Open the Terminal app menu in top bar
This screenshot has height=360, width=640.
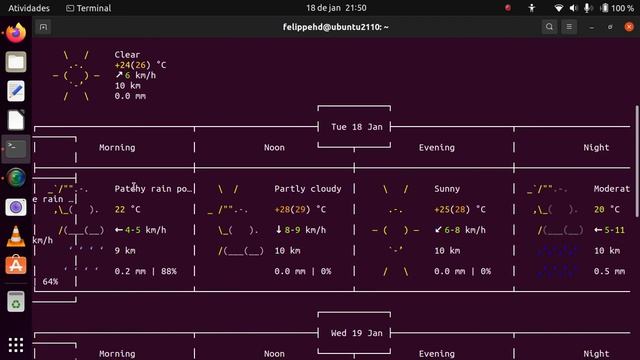[89, 8]
